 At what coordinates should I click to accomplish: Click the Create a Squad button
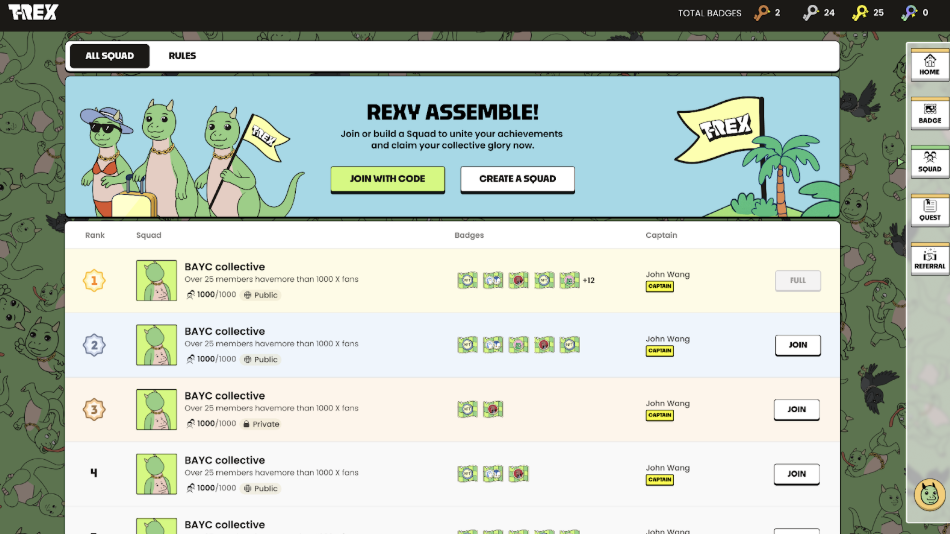[517, 179]
